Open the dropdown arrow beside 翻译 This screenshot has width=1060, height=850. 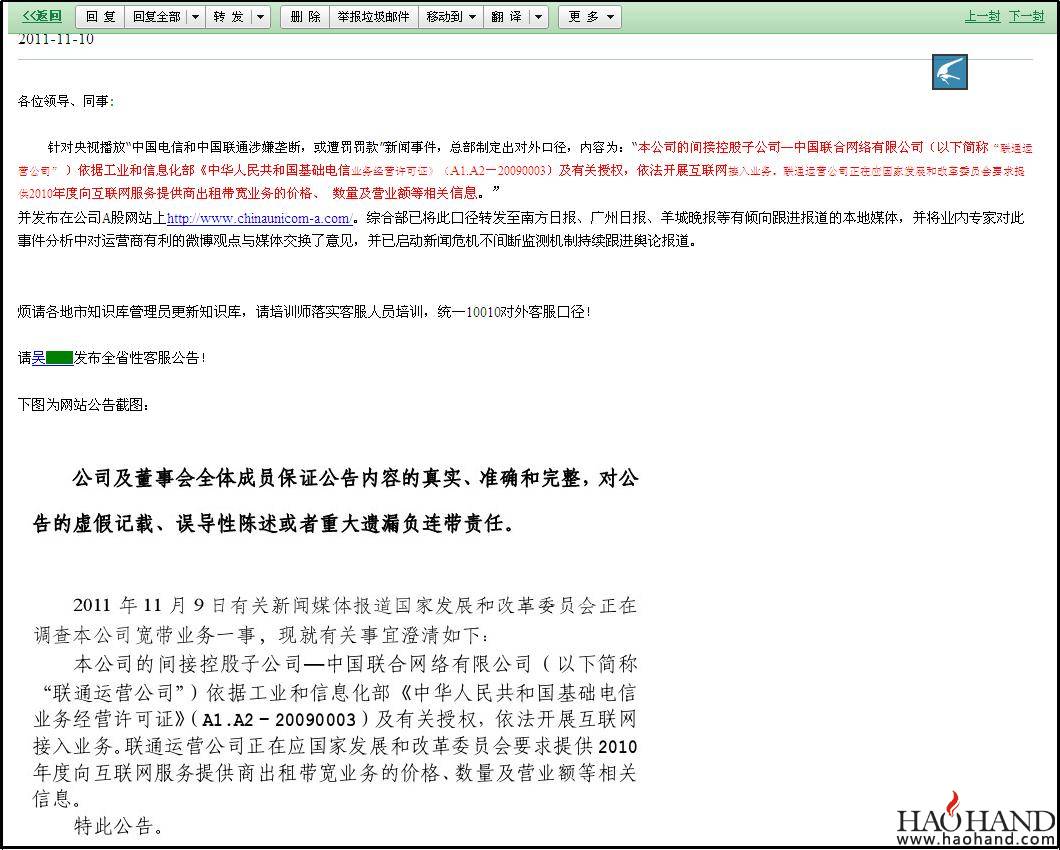click(539, 17)
